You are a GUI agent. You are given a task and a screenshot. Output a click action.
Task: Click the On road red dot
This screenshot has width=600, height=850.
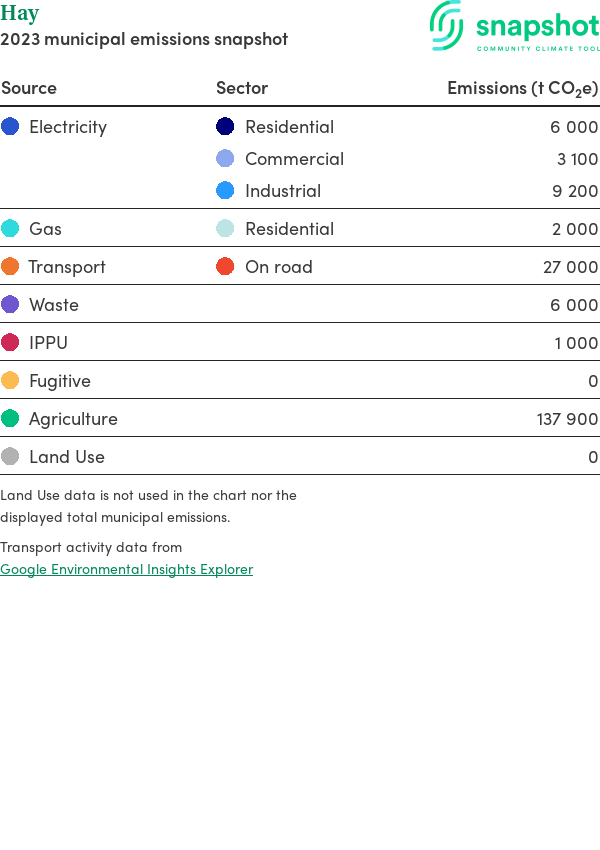tap(225, 267)
